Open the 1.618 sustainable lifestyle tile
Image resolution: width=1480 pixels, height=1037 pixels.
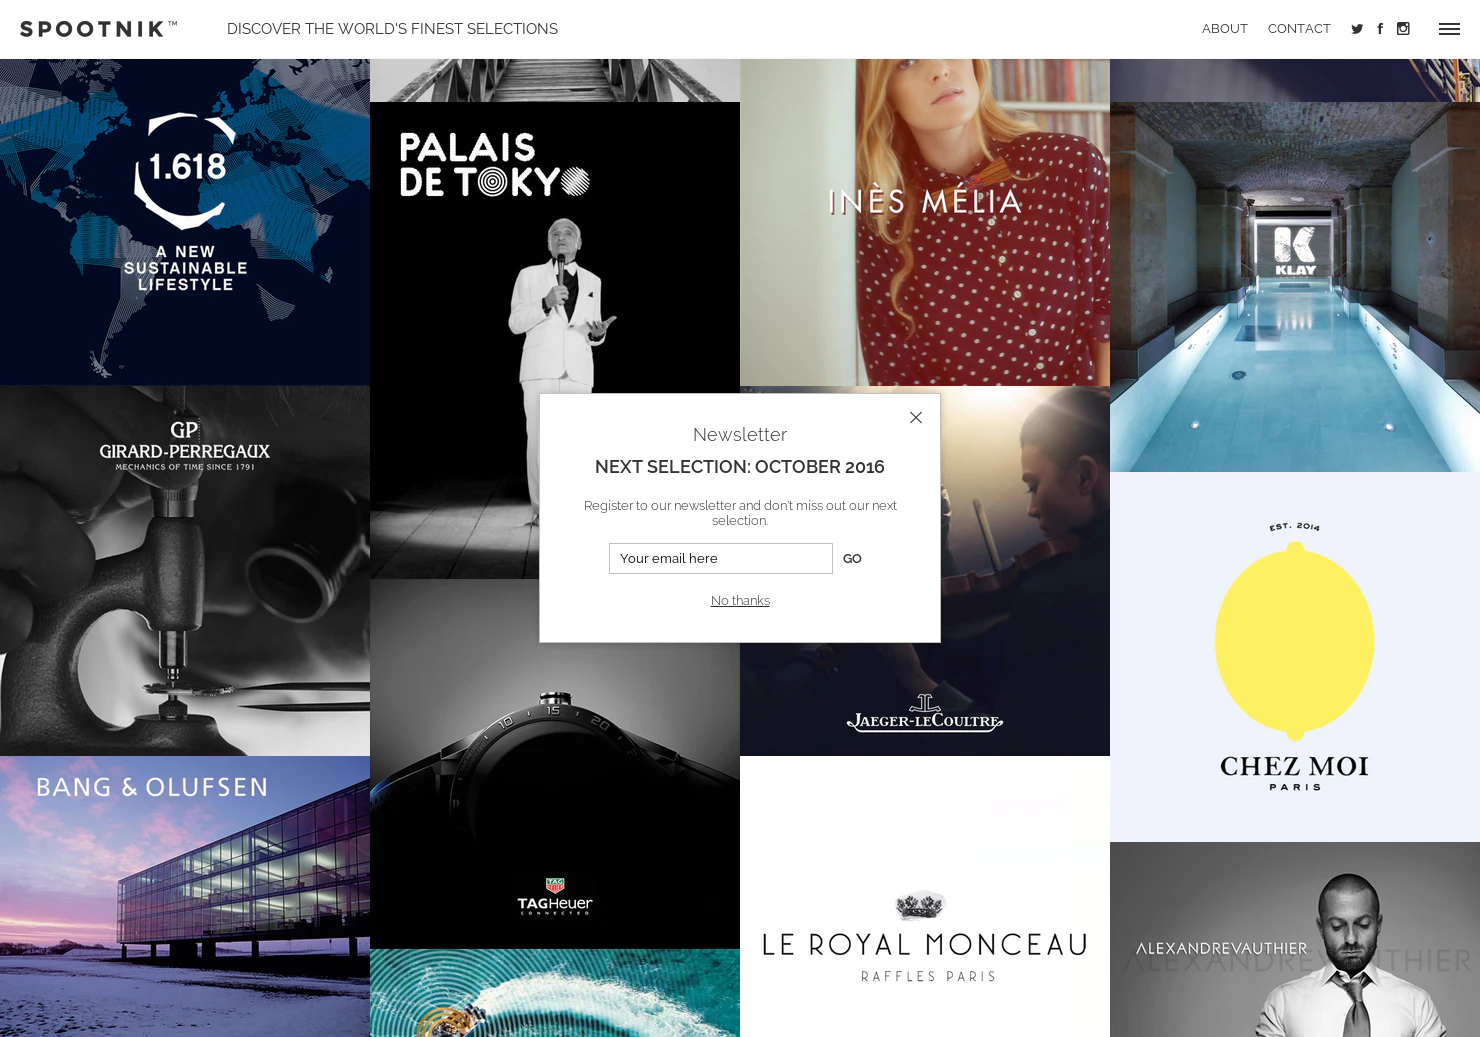tap(185, 222)
